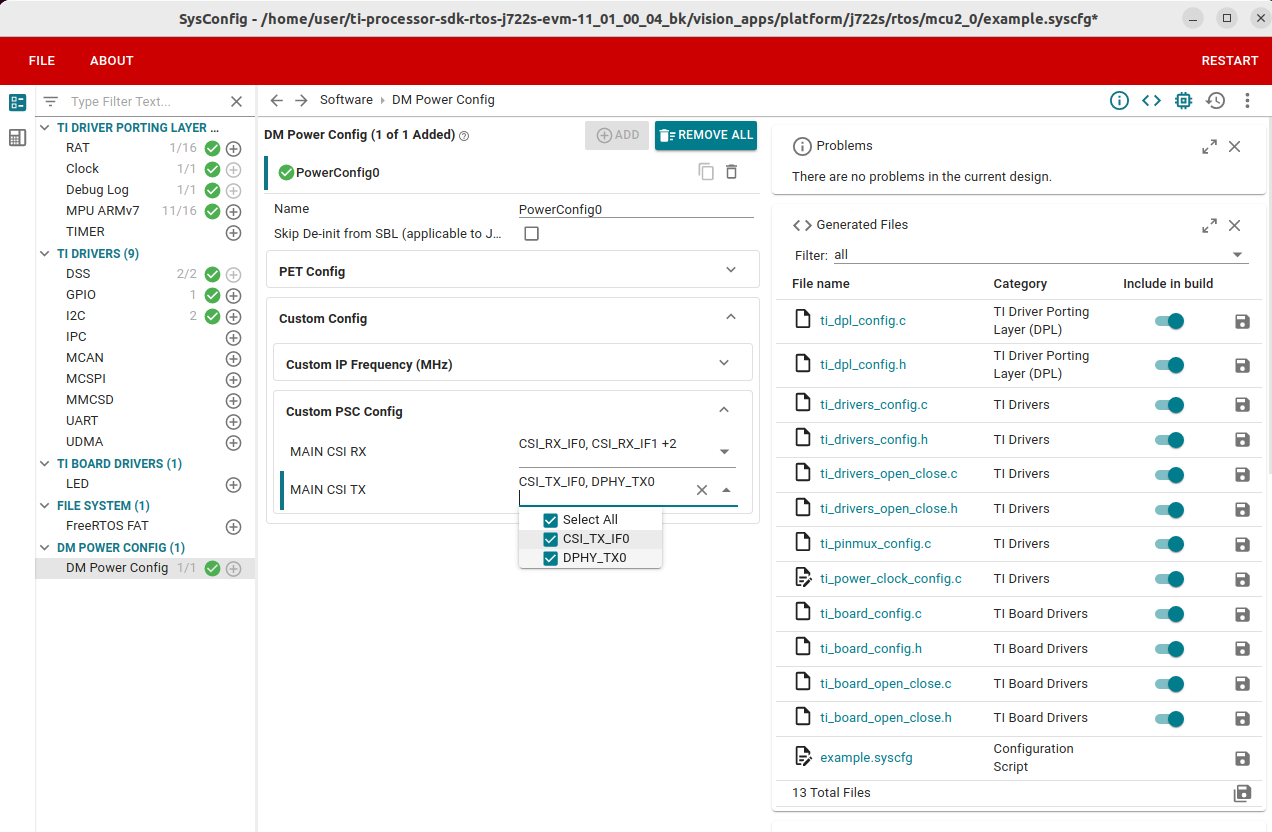The width and height of the screenshot is (1272, 832).
Task: Toggle include in build for ti_board_open_close.h
Action: click(x=1169, y=718)
